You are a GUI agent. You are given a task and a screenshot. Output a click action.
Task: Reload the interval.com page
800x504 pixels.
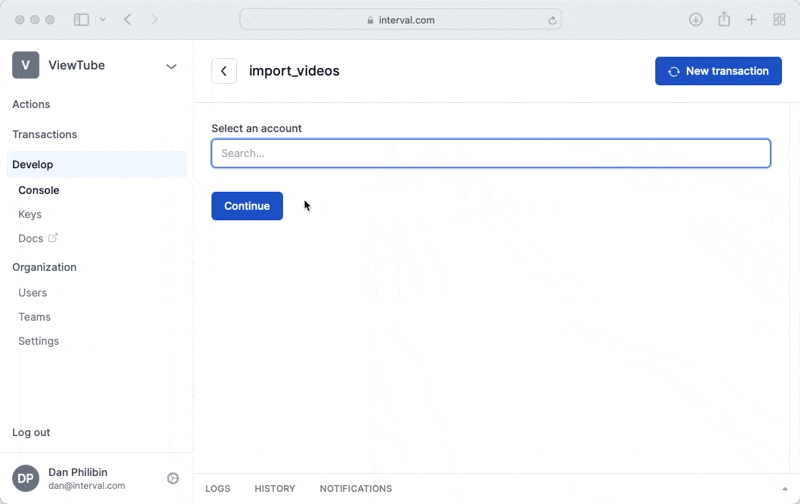(552, 20)
